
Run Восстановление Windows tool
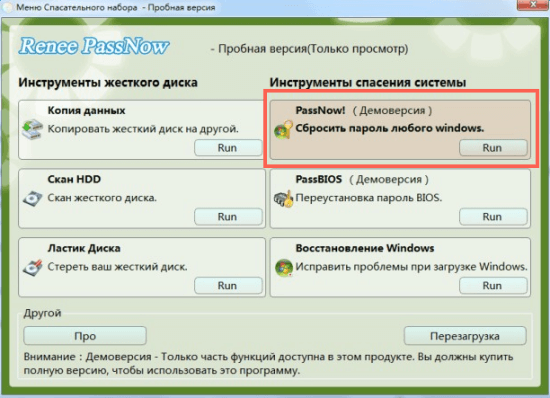(x=493, y=285)
